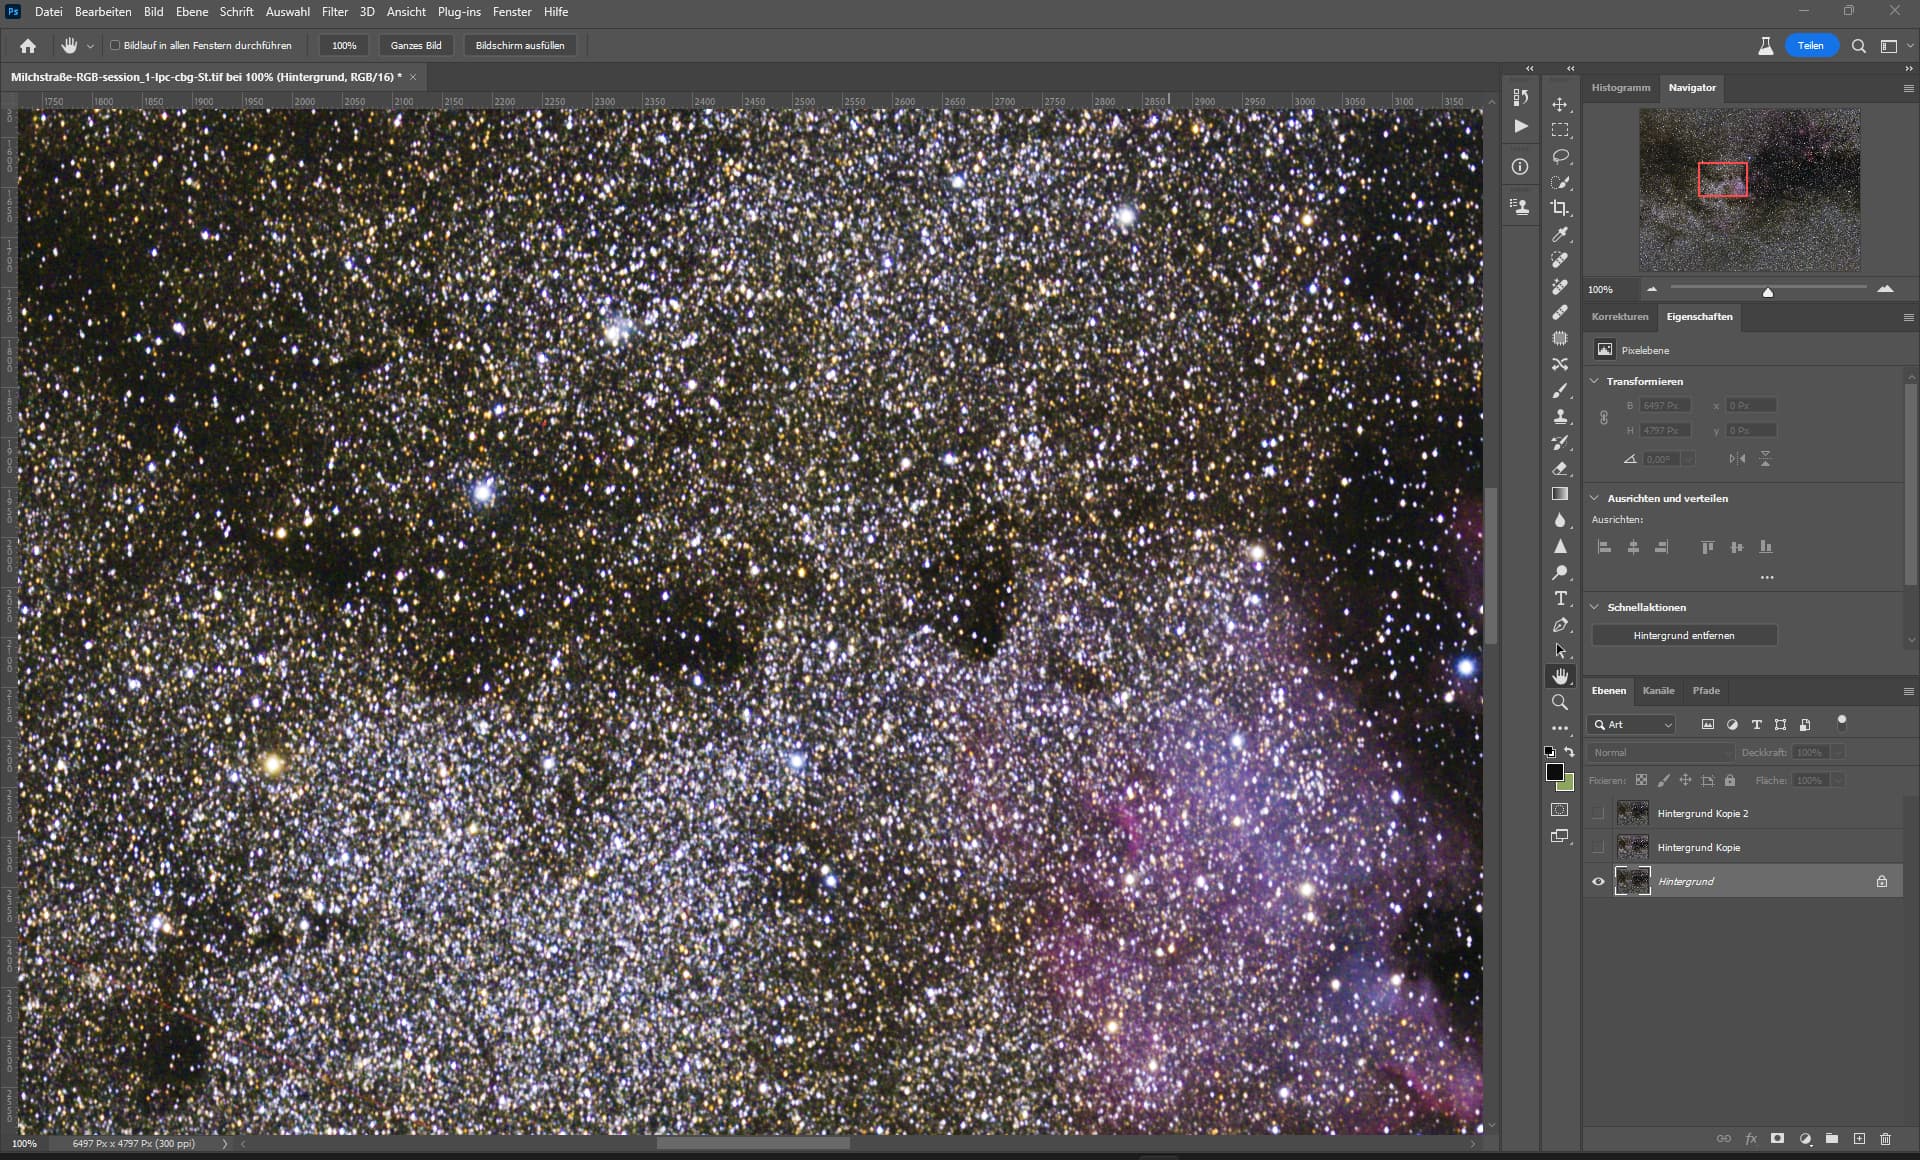Select the Gradient tool
The width and height of the screenshot is (1920, 1160).
(x=1560, y=494)
